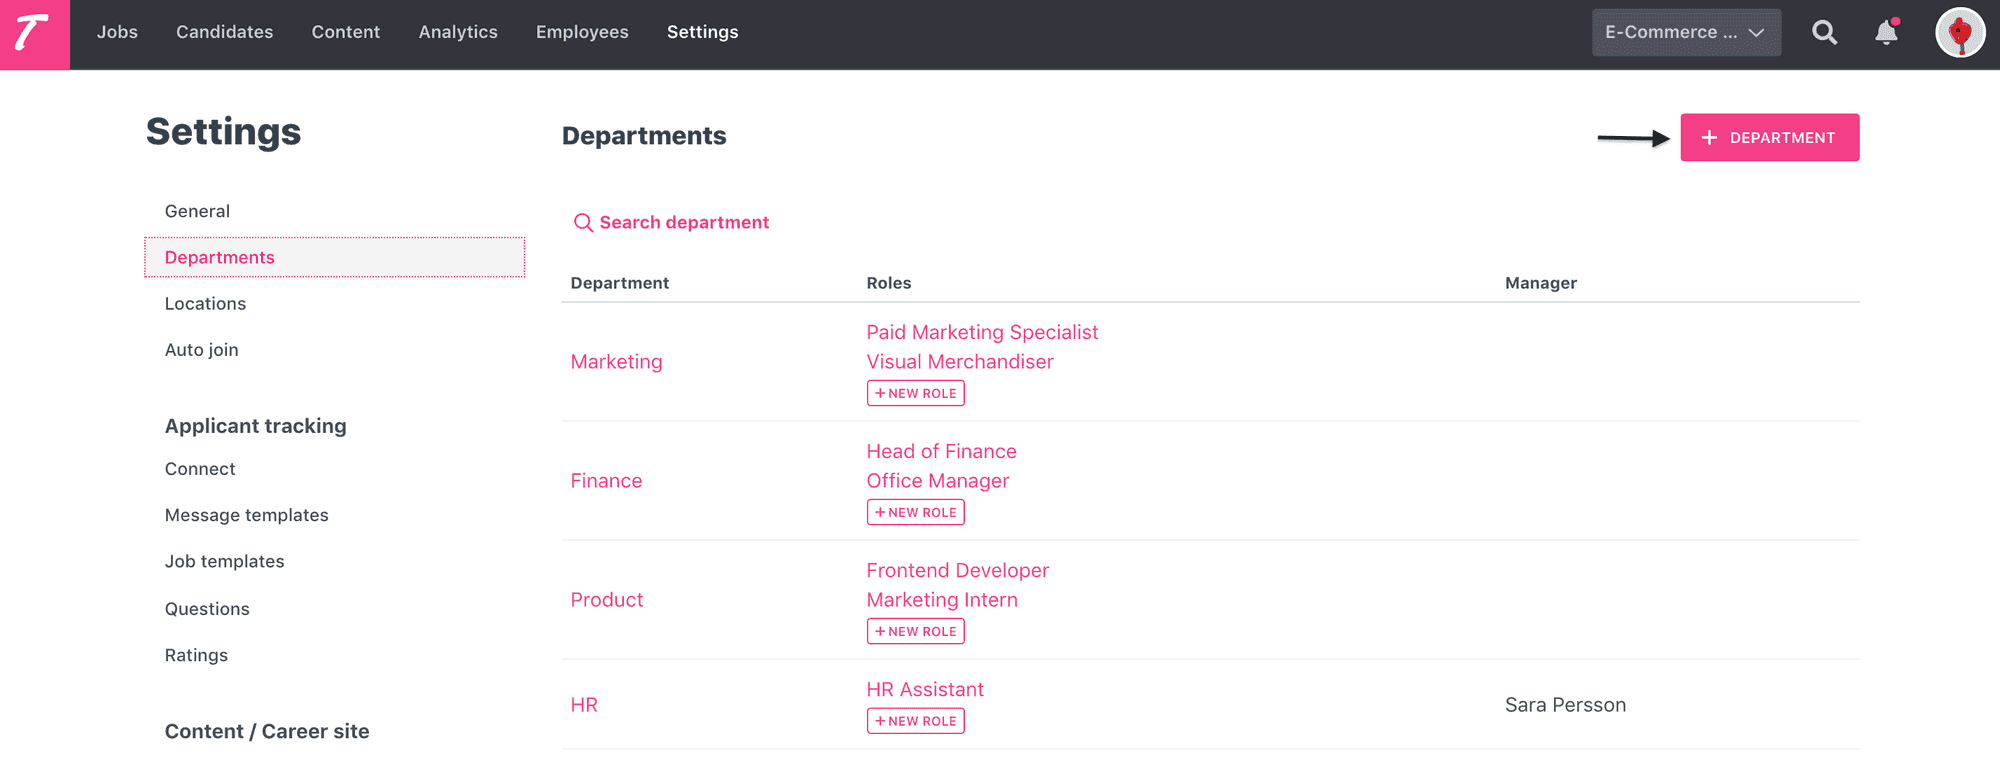Open the user avatar menu

pos(1959,33)
